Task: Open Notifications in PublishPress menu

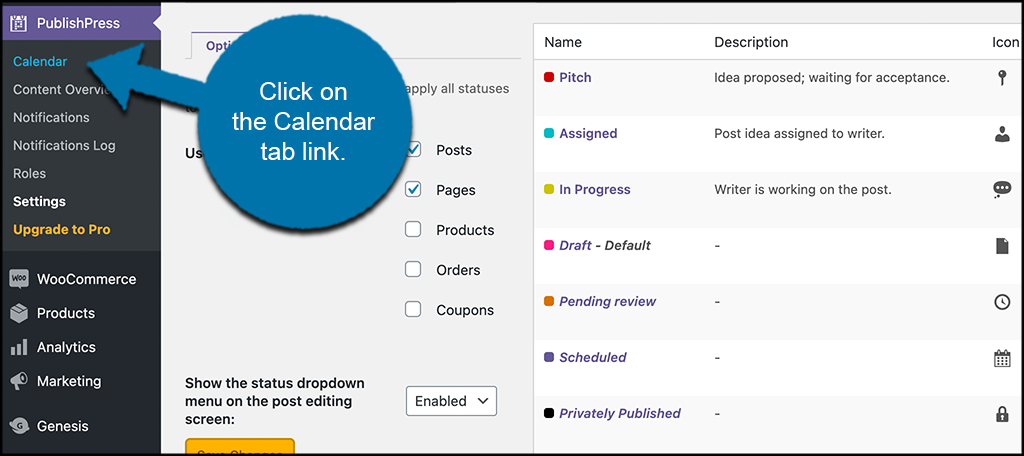Action: tap(51, 118)
